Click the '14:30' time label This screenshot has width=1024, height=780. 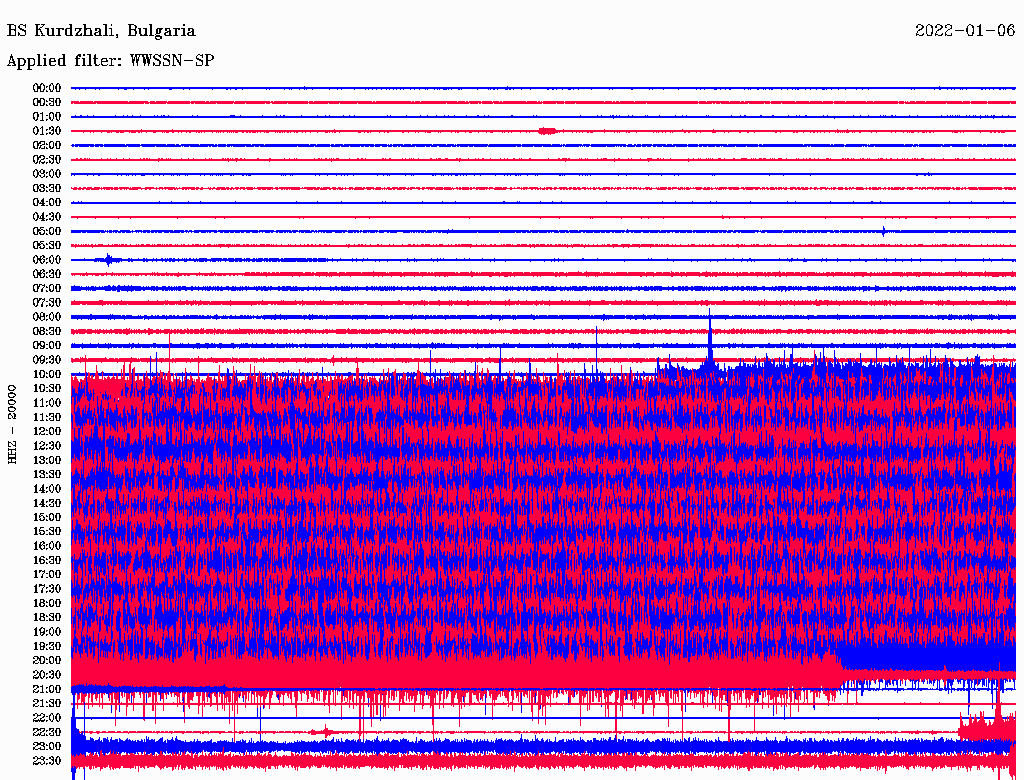pyautogui.click(x=47, y=502)
